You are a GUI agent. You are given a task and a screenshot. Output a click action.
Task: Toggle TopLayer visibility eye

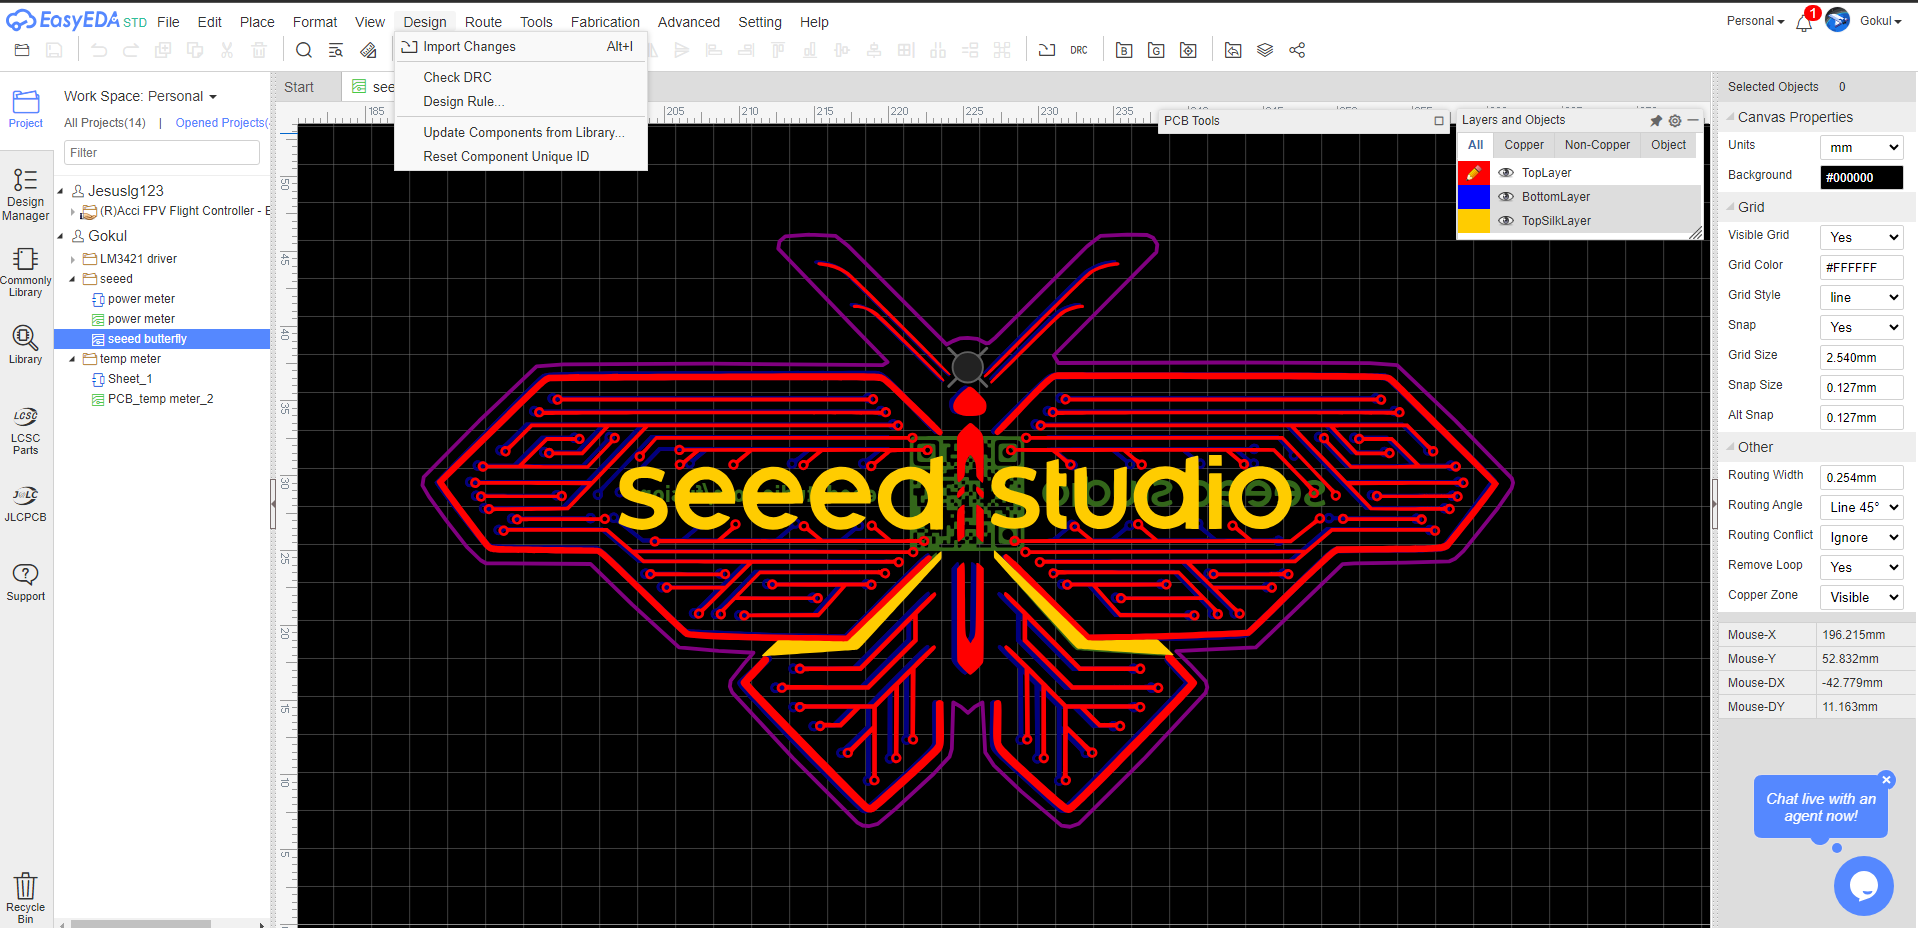click(x=1506, y=173)
